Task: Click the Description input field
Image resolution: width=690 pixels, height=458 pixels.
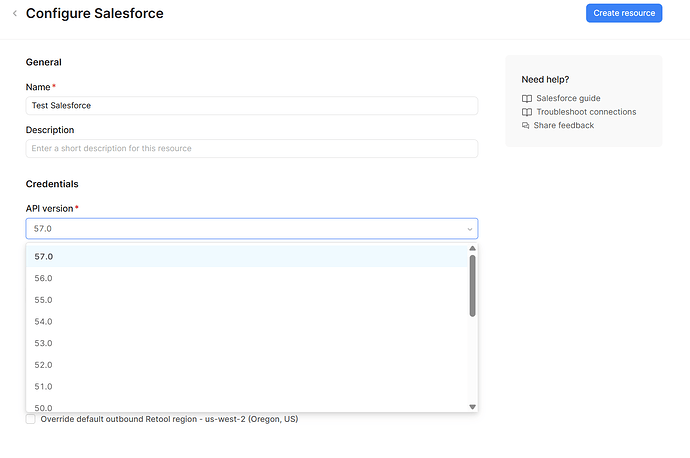Action: click(x=252, y=149)
